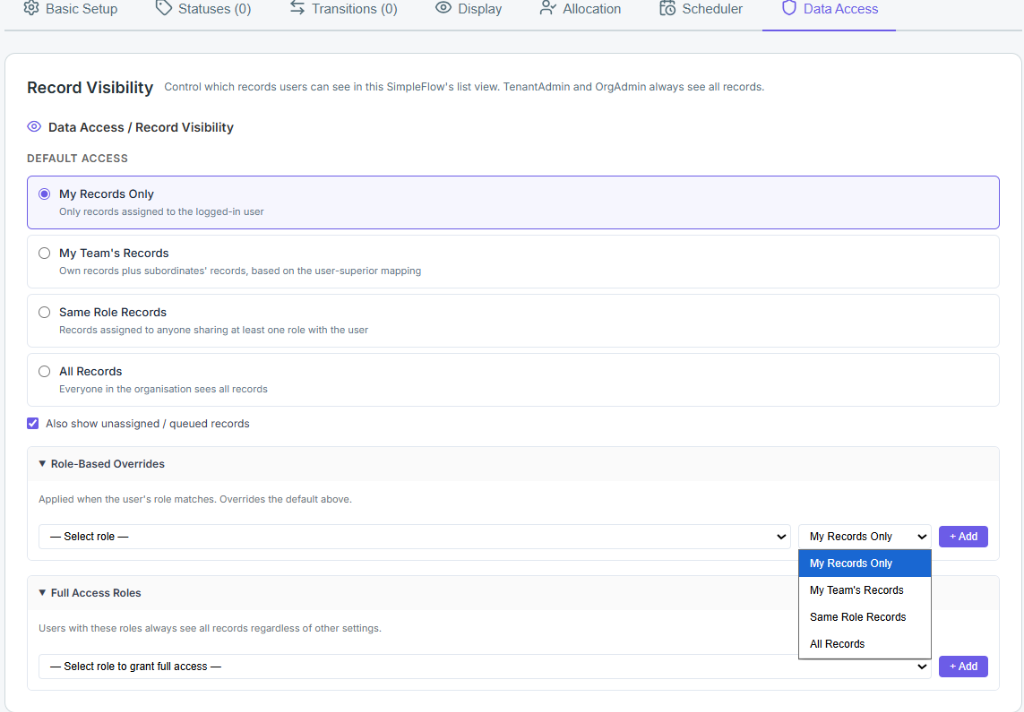Click Add button in Full Access Roles
This screenshot has width=1024, height=712.
pos(963,666)
